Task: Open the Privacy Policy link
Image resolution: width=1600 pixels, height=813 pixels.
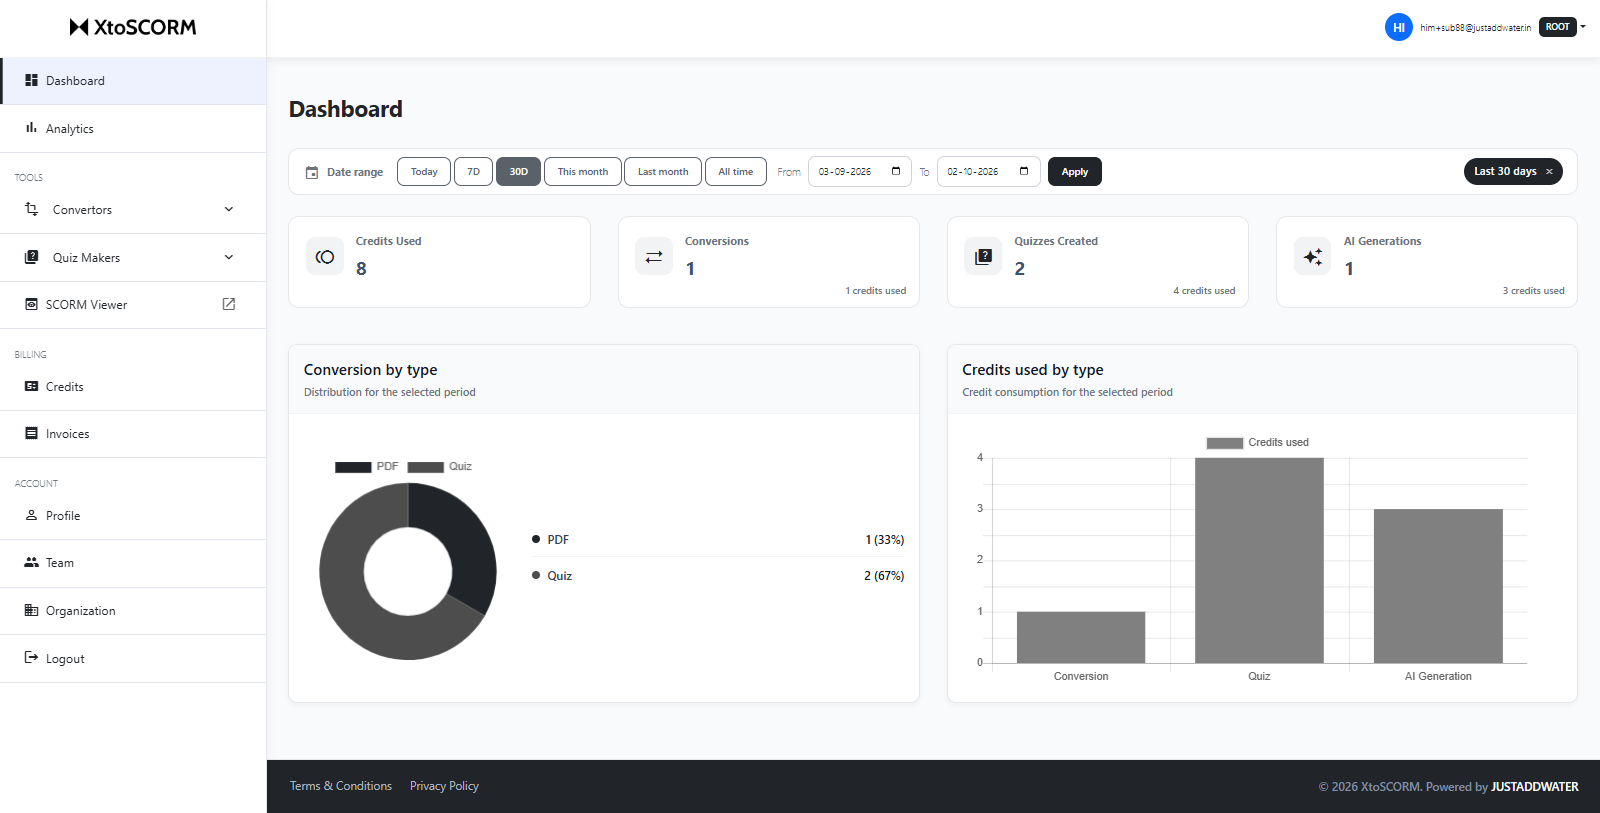Action: [444, 786]
